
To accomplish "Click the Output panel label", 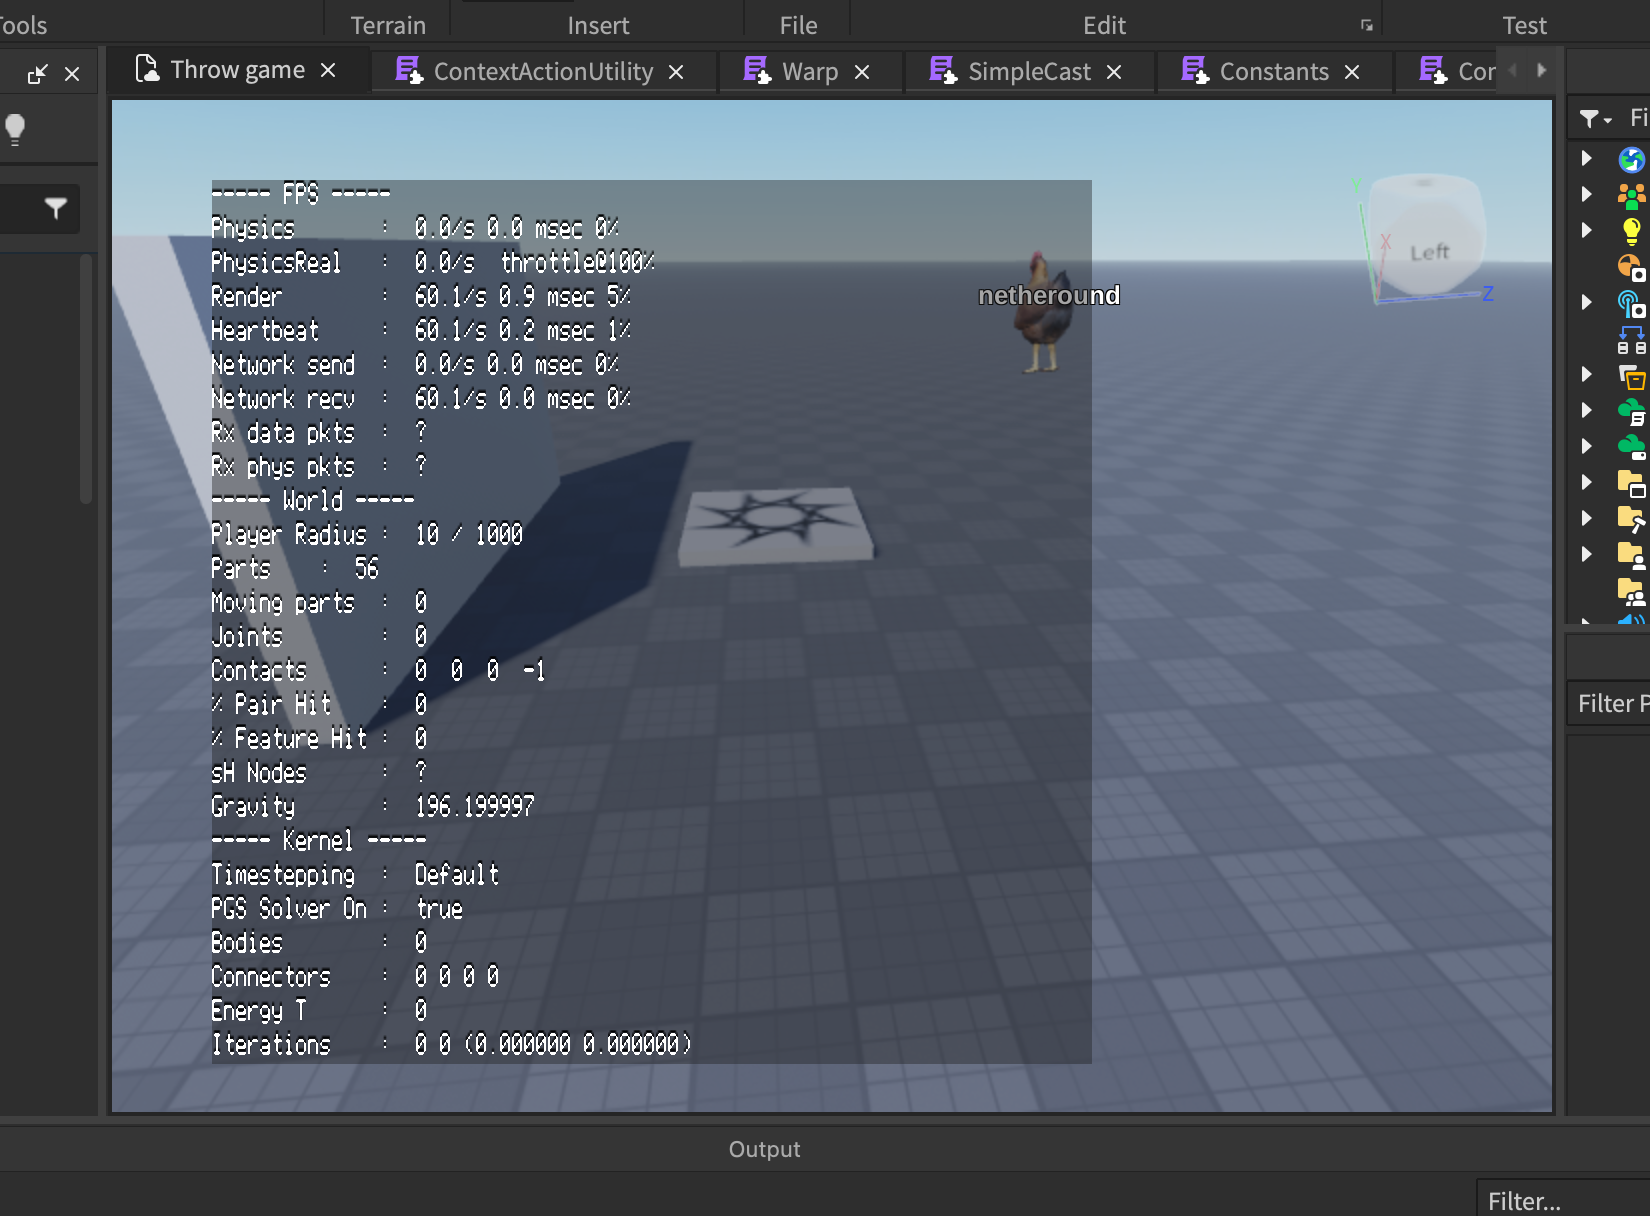I will (765, 1149).
